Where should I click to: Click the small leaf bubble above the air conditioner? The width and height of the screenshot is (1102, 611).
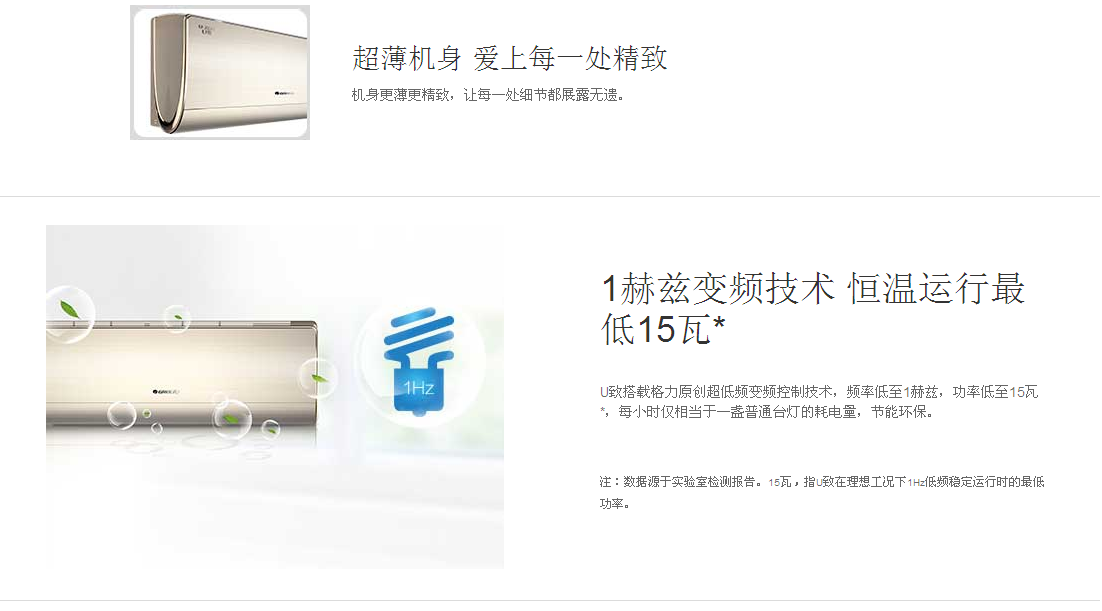tap(177, 319)
